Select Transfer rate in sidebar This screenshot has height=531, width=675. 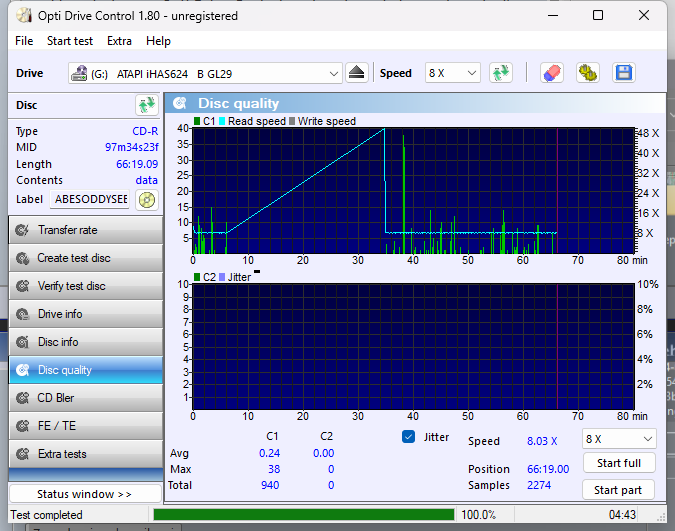tap(85, 230)
